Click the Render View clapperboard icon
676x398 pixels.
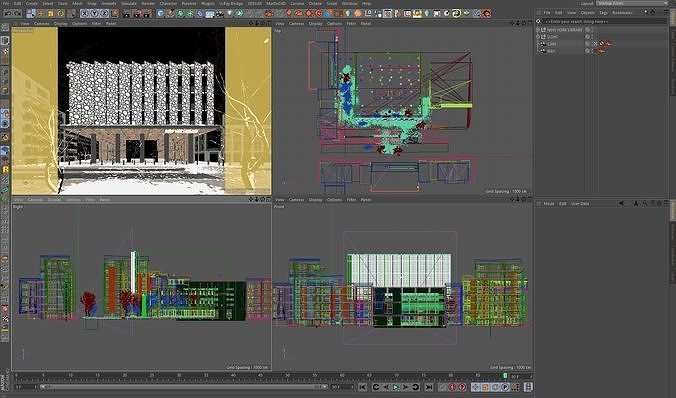pyautogui.click(x=127, y=14)
